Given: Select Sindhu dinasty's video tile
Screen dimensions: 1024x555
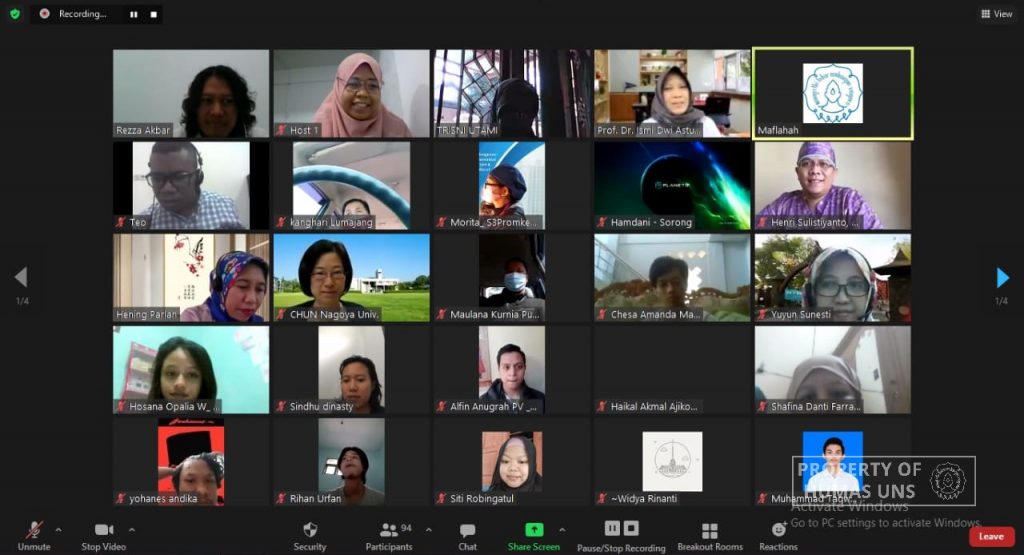Looking at the screenshot, I should tap(351, 370).
